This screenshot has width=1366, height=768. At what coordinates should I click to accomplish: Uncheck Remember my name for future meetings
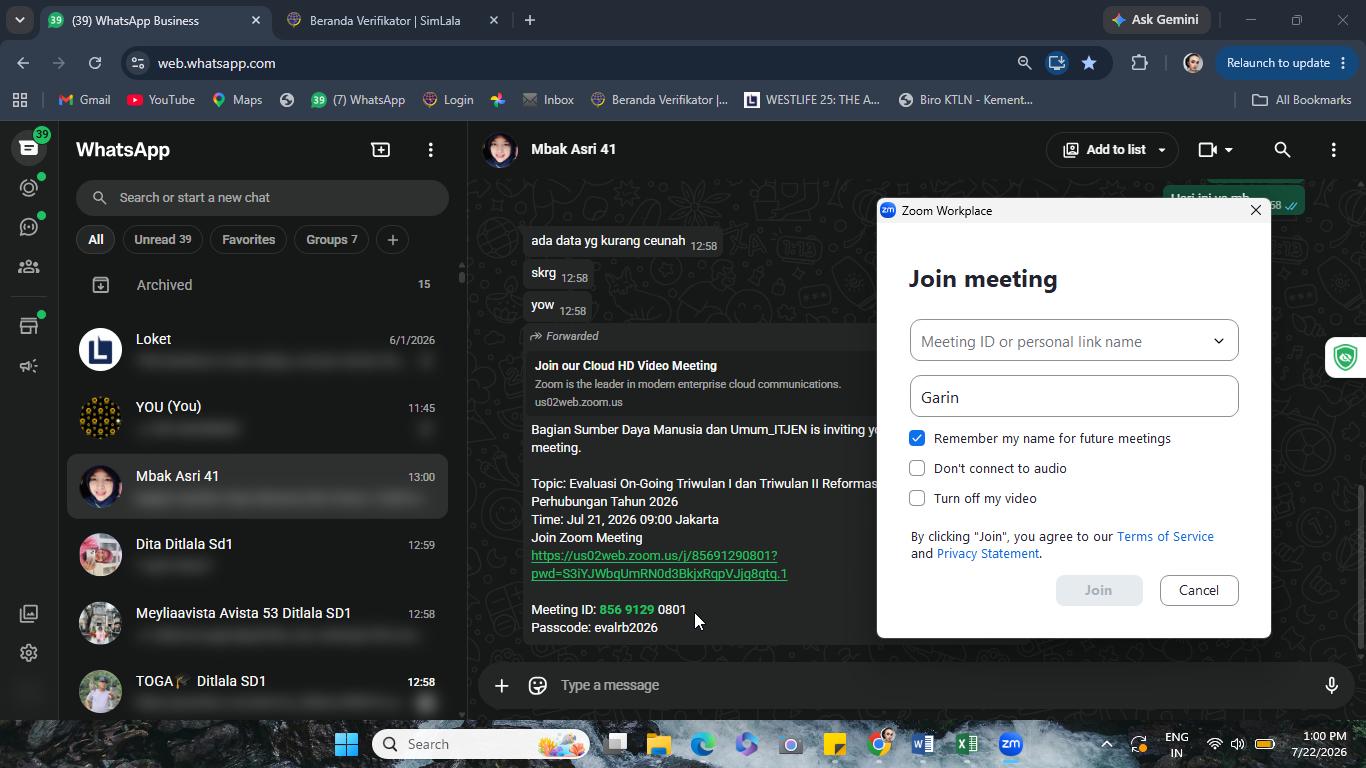point(917,438)
